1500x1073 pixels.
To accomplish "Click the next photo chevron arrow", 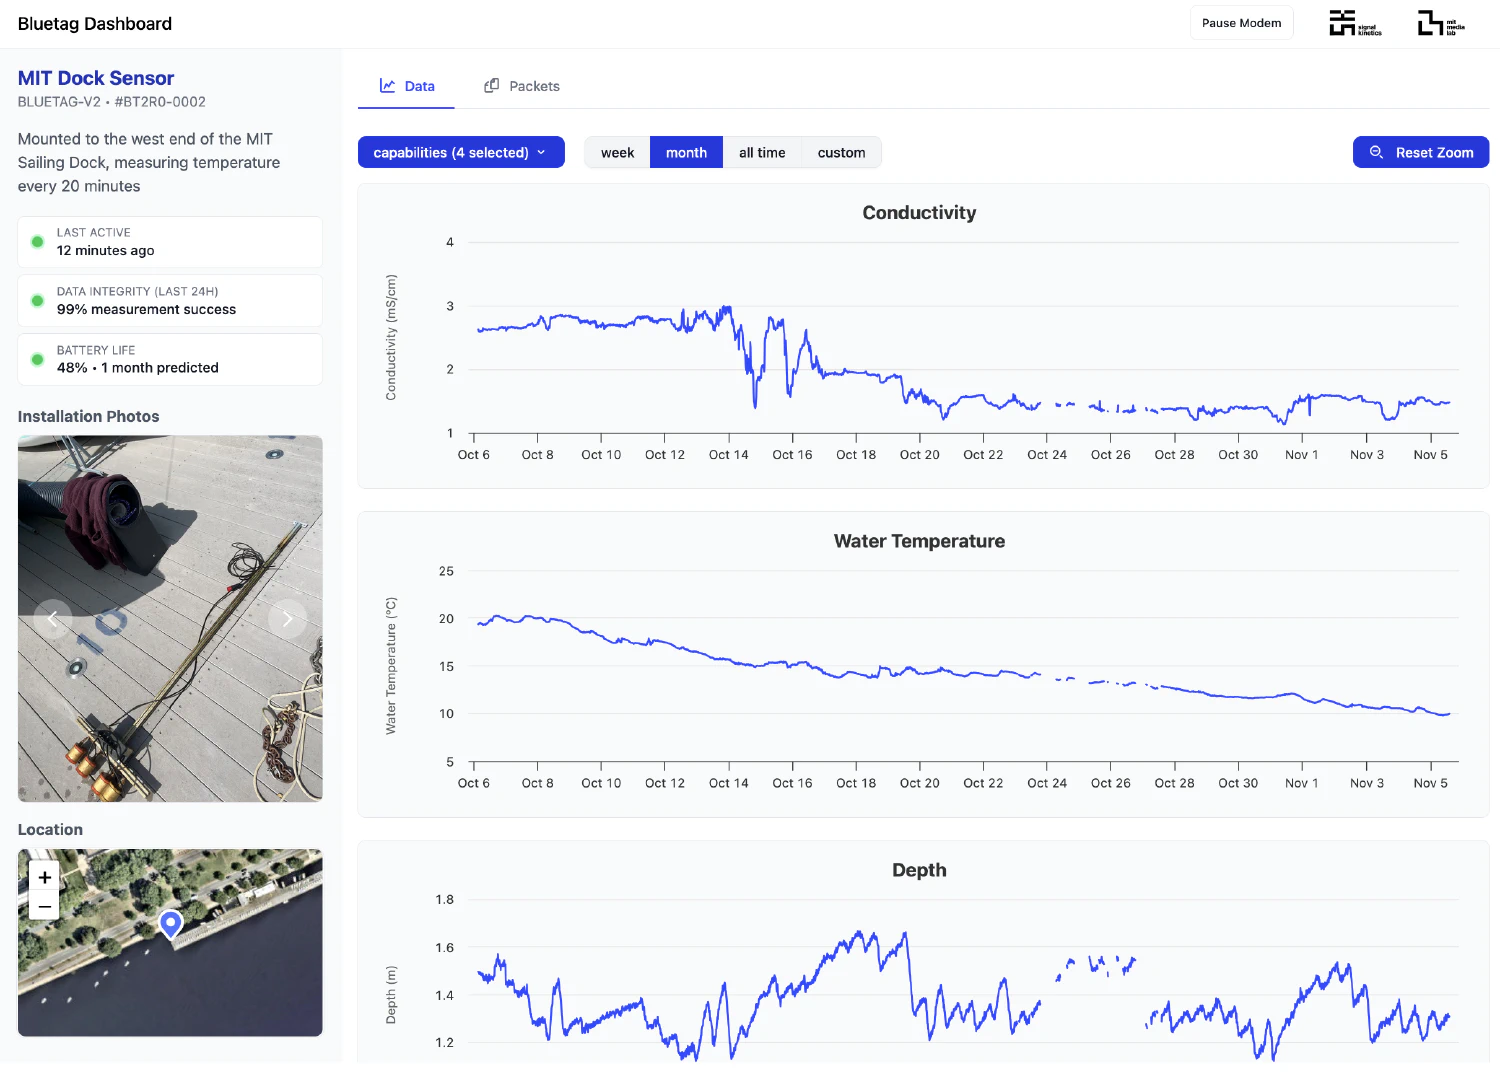I will (288, 618).
